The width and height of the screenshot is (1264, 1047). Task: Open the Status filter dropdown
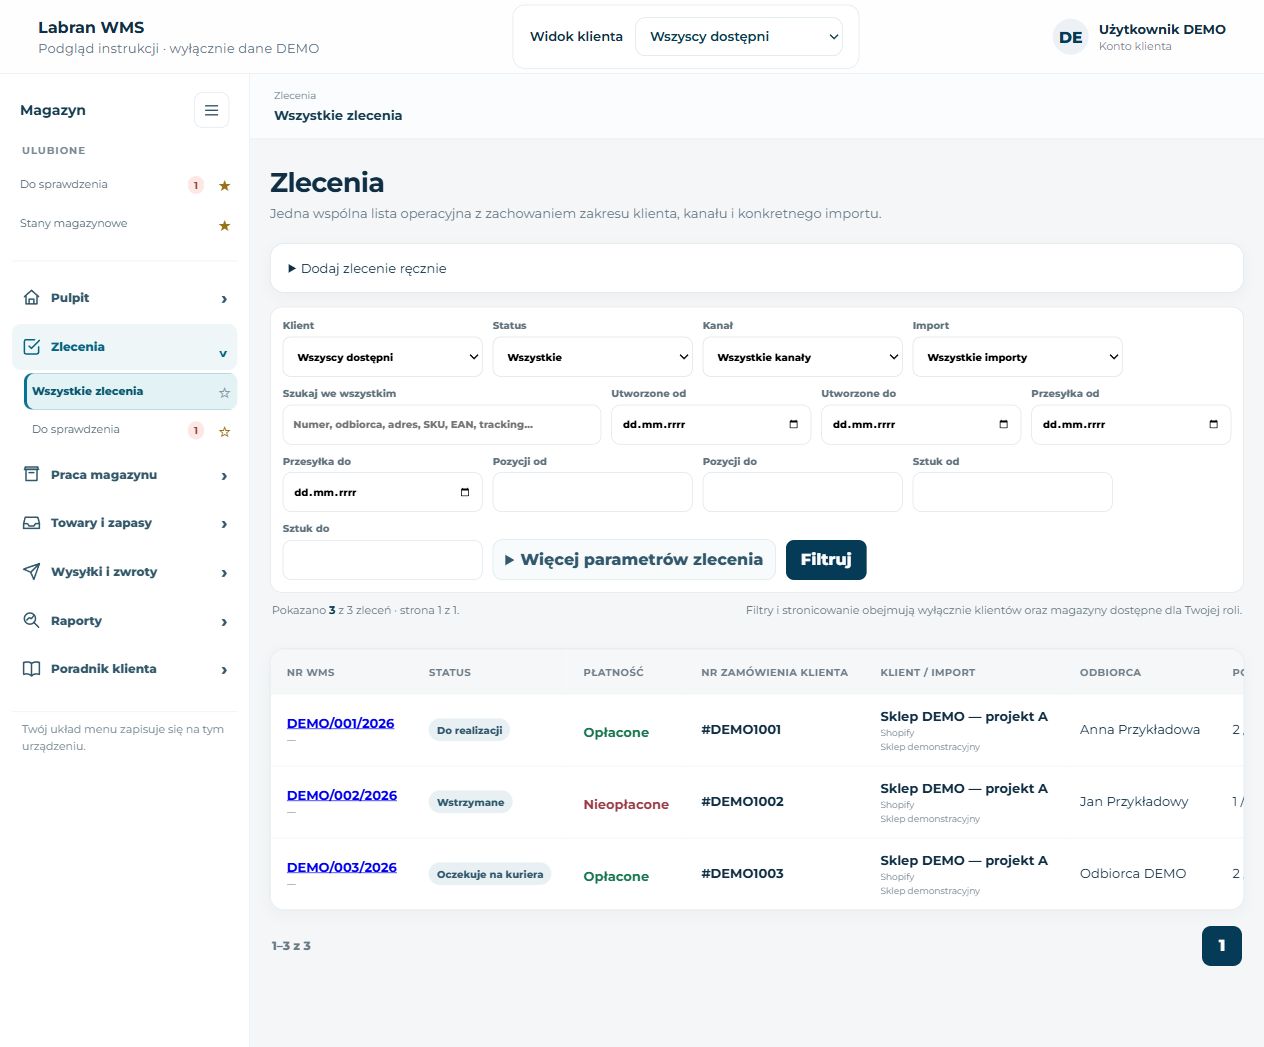(x=593, y=357)
